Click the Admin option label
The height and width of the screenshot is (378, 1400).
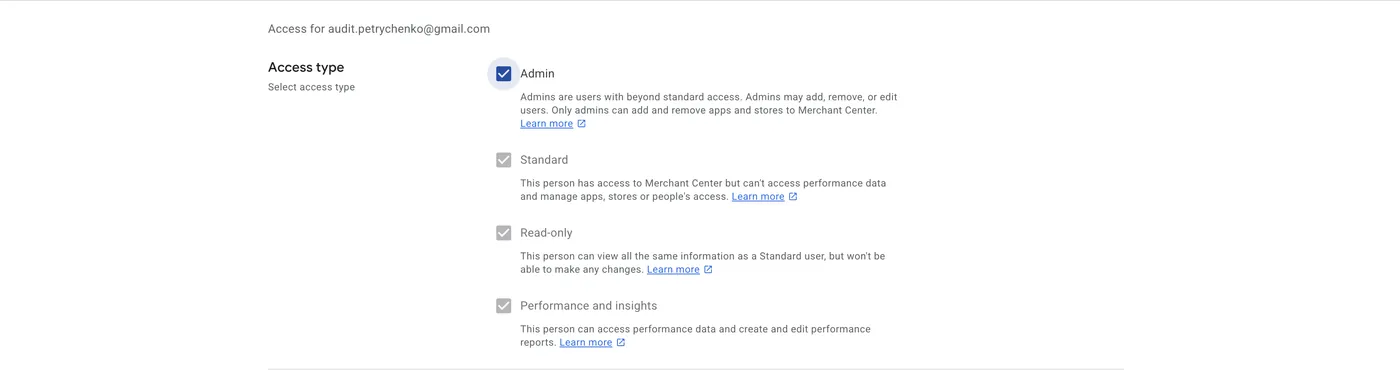[537, 74]
